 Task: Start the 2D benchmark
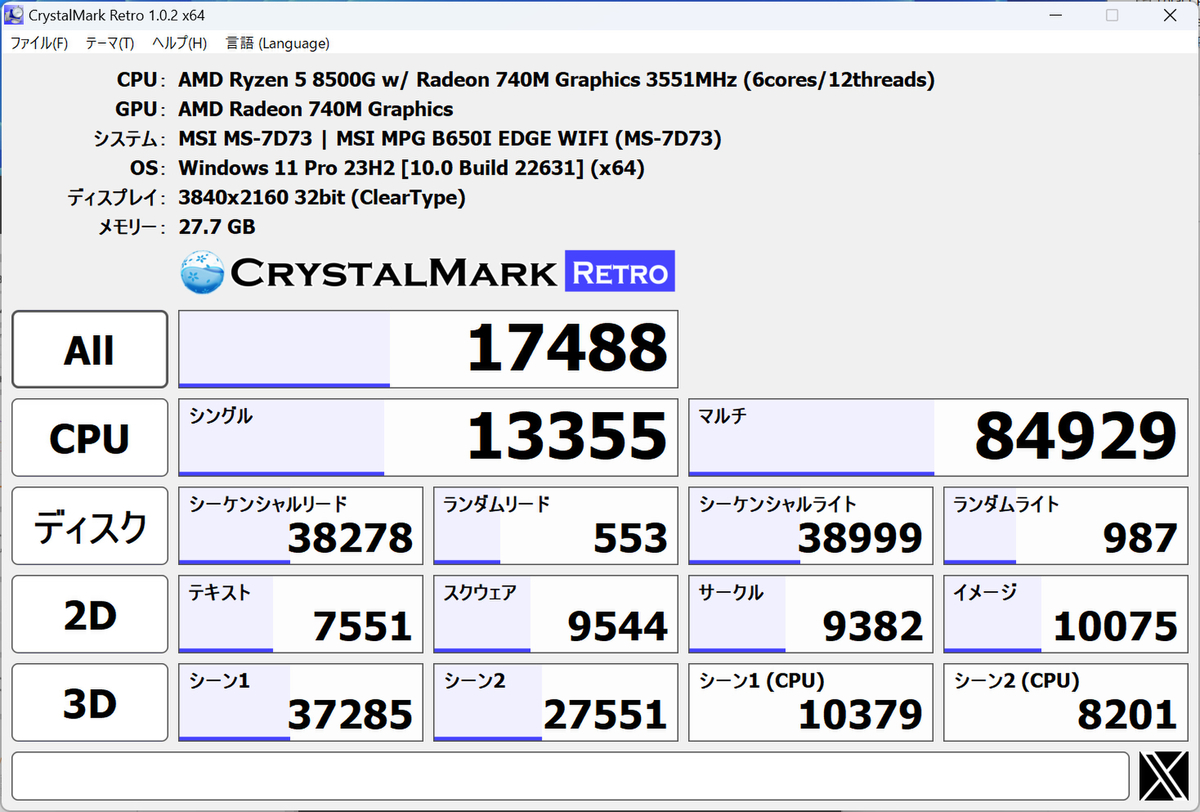click(x=89, y=613)
